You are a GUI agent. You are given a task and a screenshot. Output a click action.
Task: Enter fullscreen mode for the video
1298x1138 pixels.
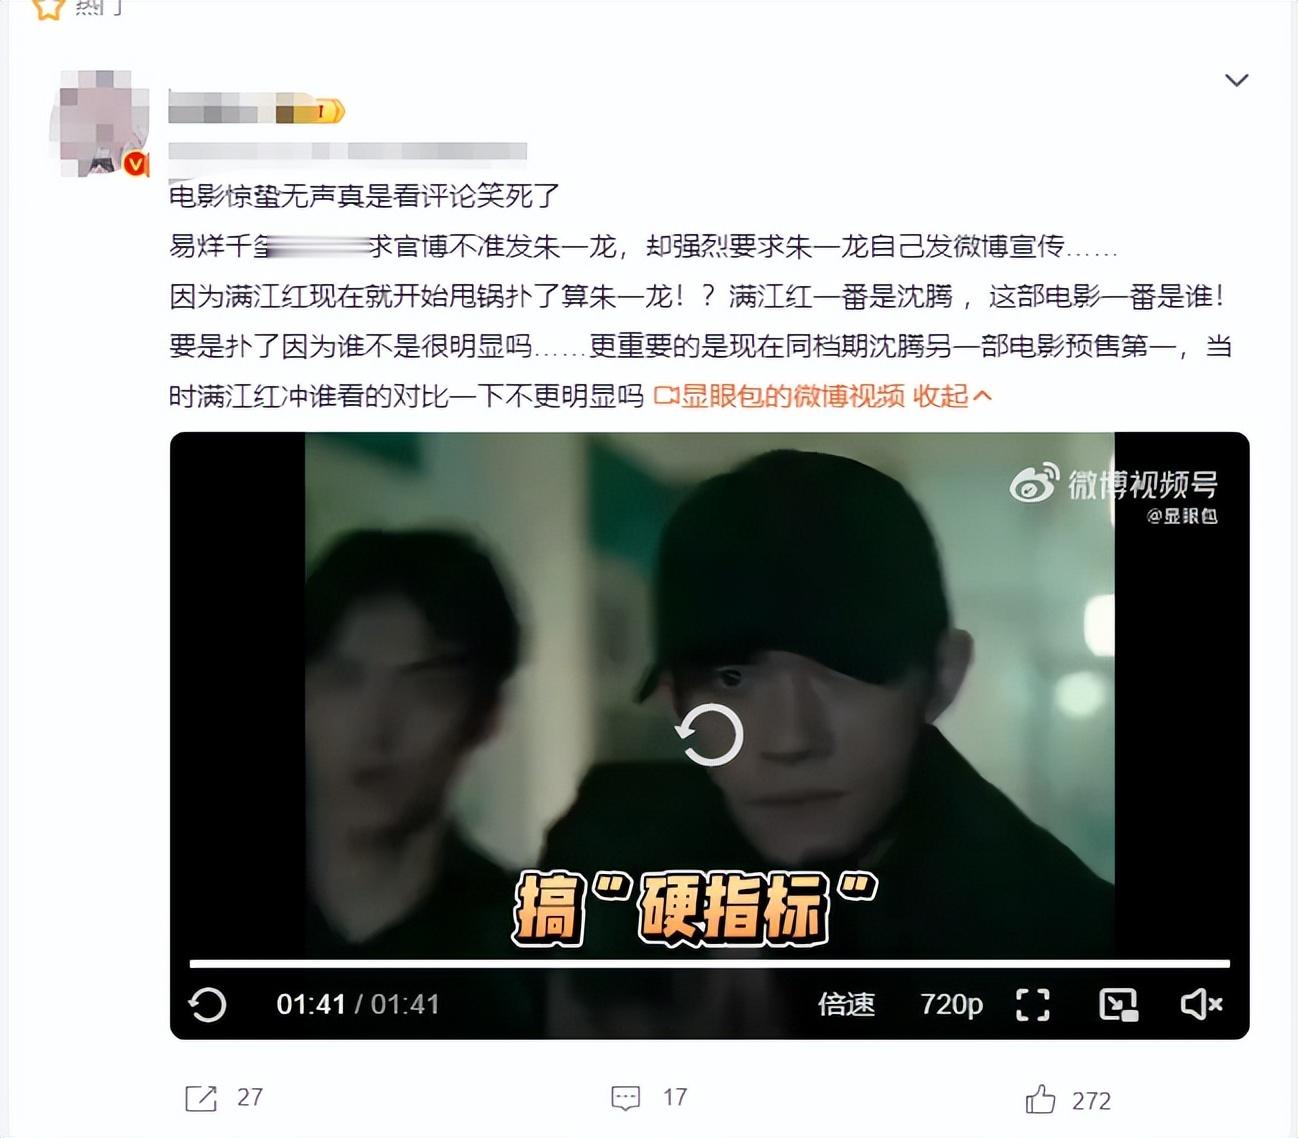(1033, 1004)
